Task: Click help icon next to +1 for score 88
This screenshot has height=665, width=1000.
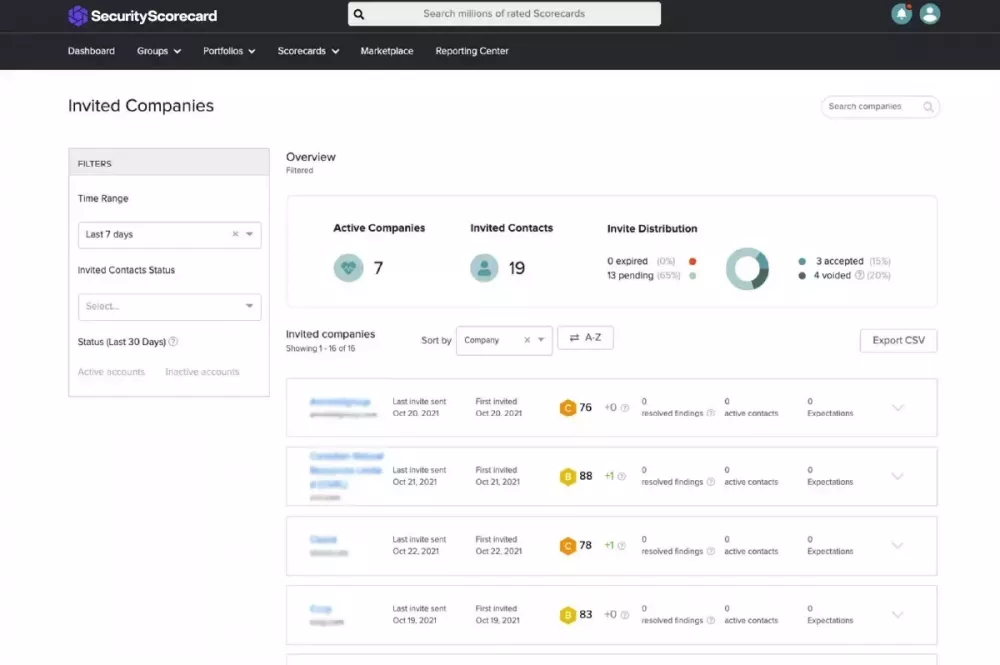Action: 622,476
